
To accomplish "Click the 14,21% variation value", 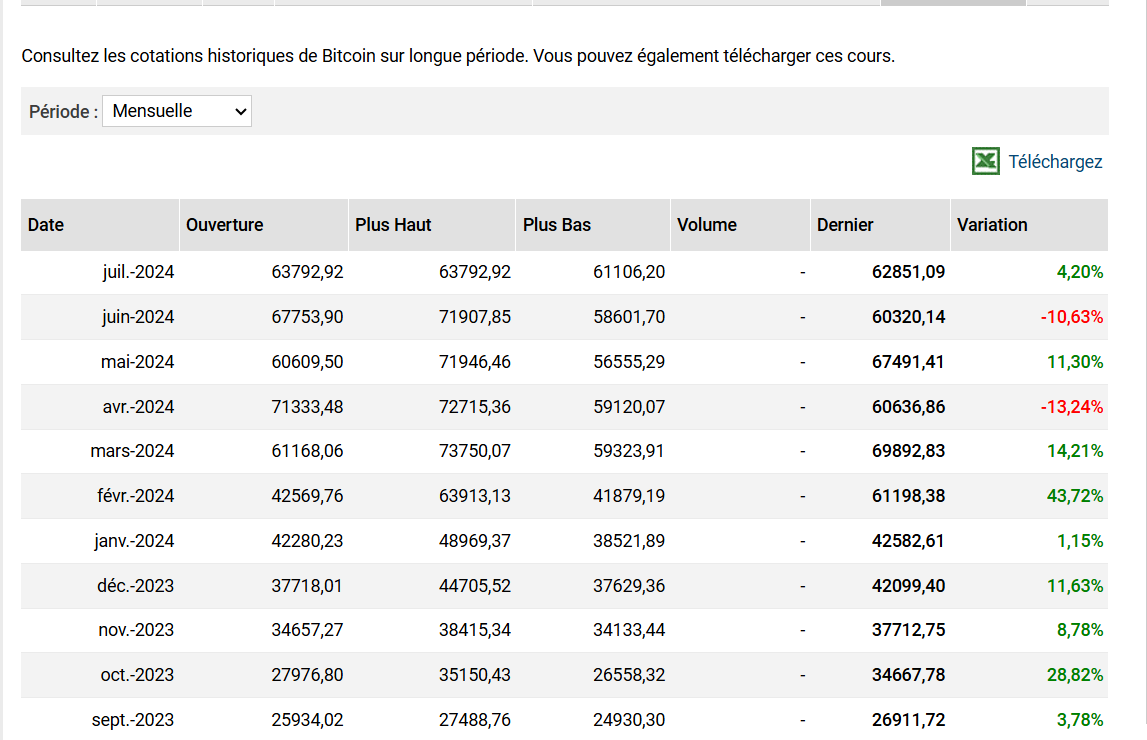I will (x=1075, y=451).
